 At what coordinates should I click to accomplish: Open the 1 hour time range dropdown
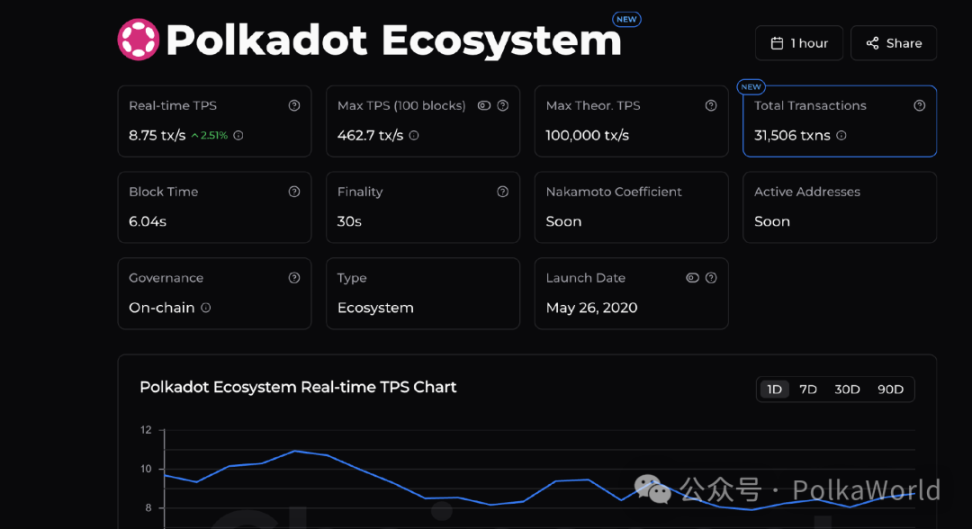[x=799, y=43]
